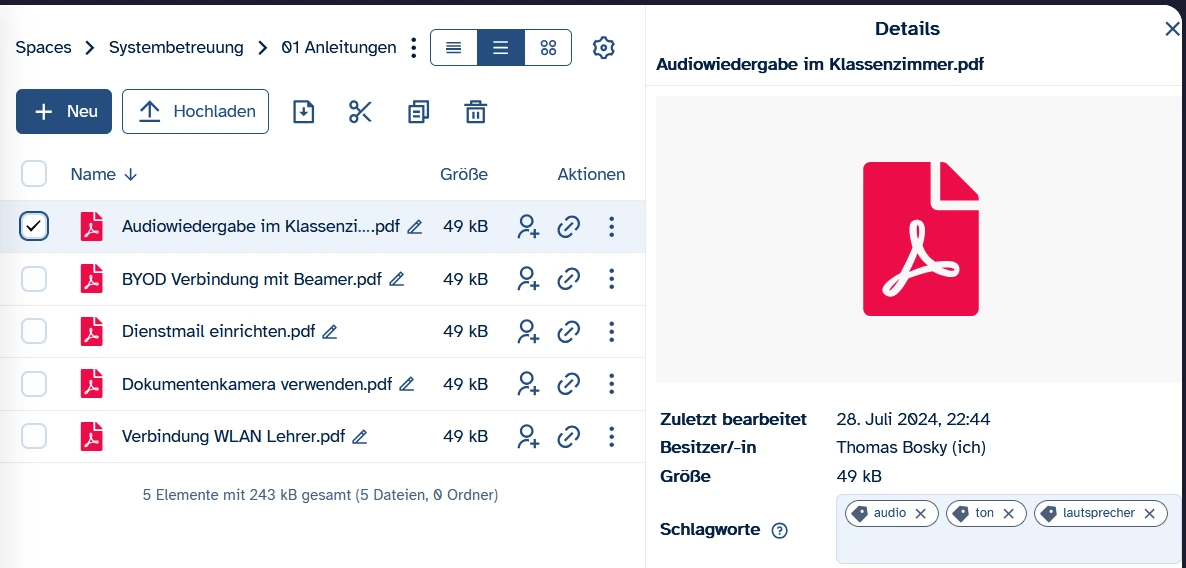Open the 01 Anleitungen folder context menu
1186x568 pixels.
pyautogui.click(x=414, y=48)
